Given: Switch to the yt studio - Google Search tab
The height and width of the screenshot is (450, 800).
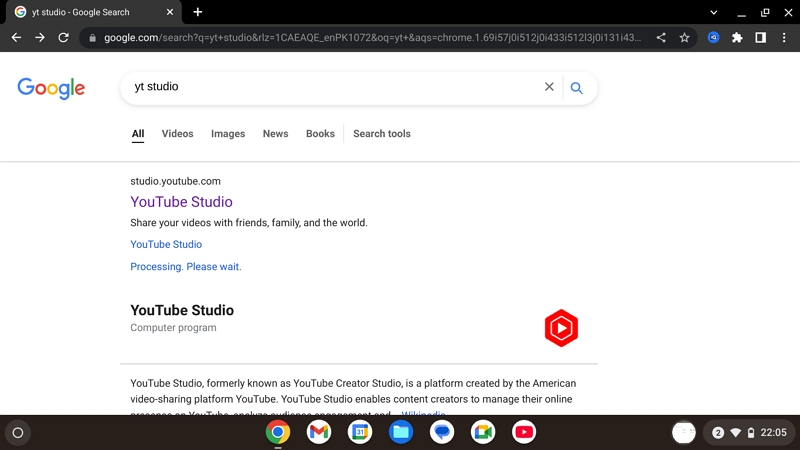Looking at the screenshot, I should (x=92, y=12).
